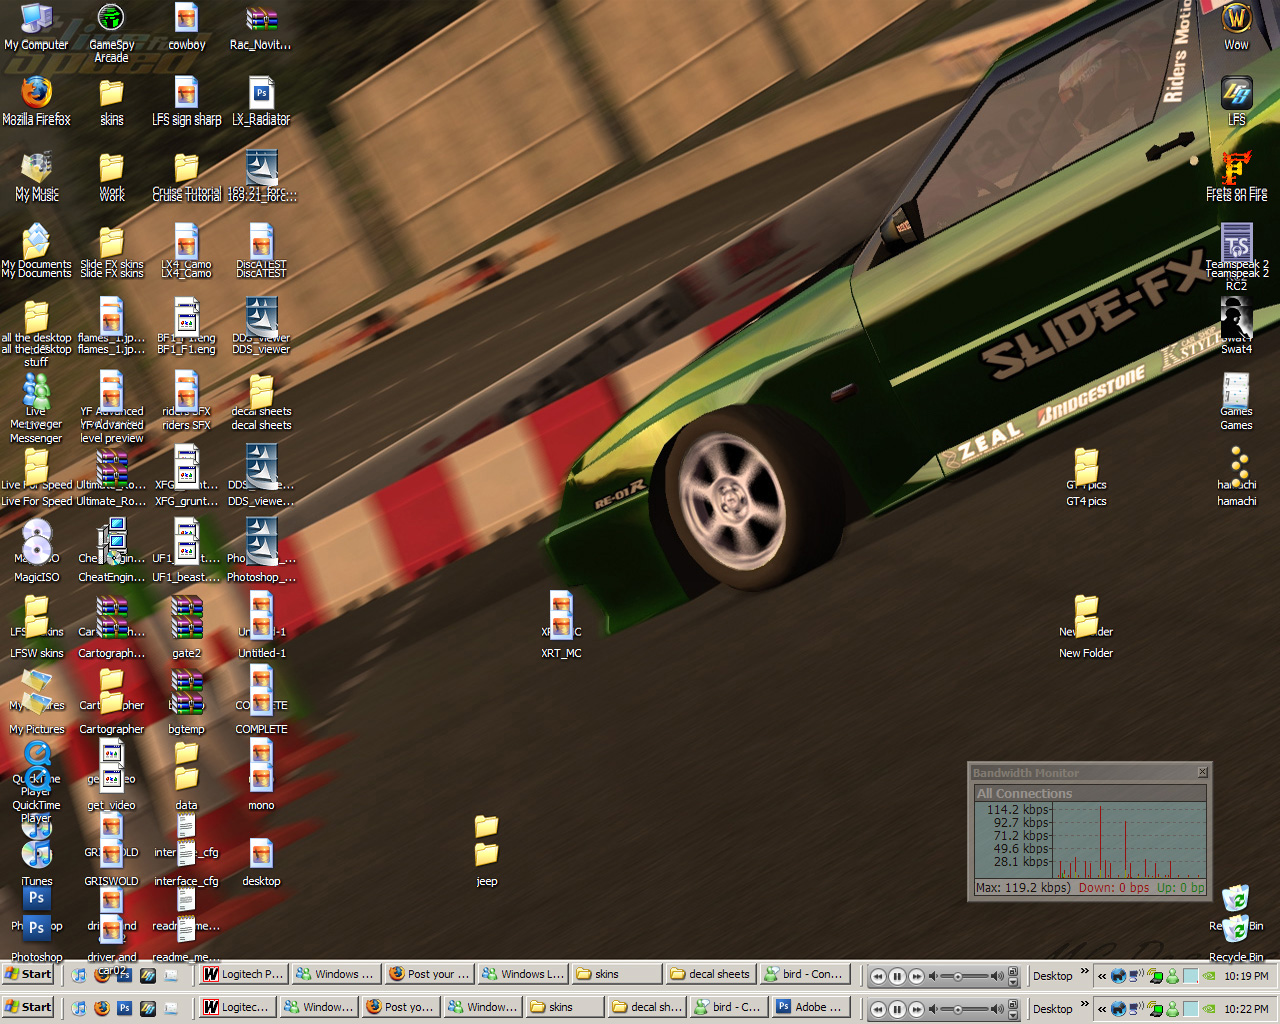Select the hamachi desktop shortcut
The image size is (1280, 1024).
click(x=1237, y=477)
